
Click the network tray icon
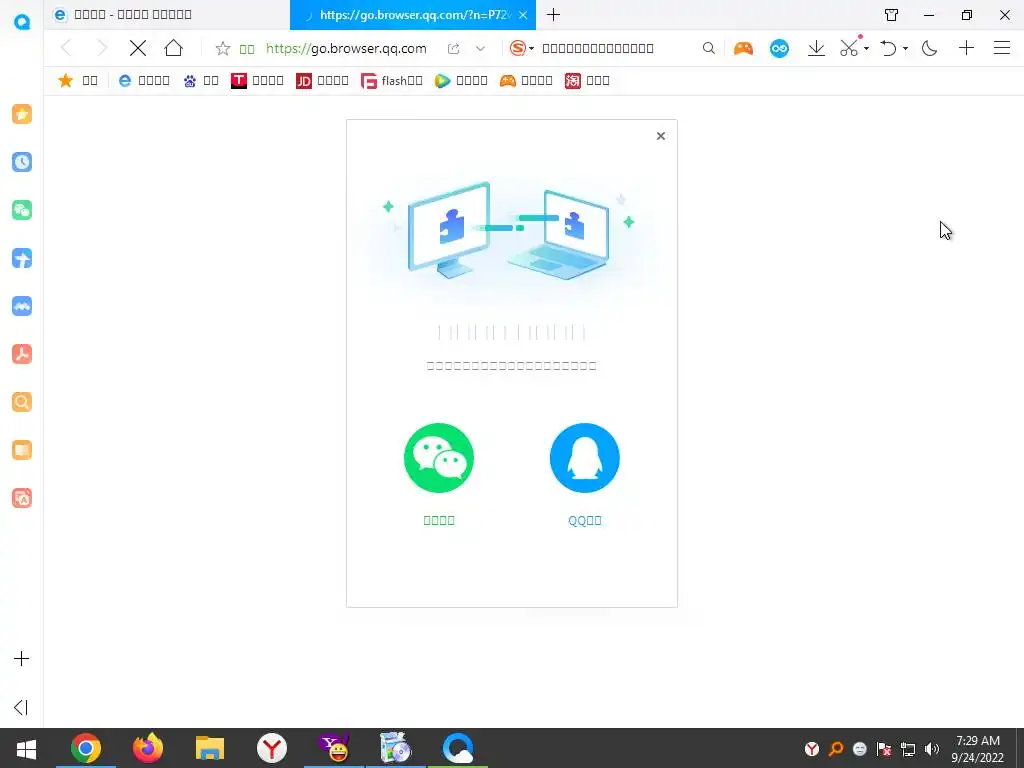[908, 749]
